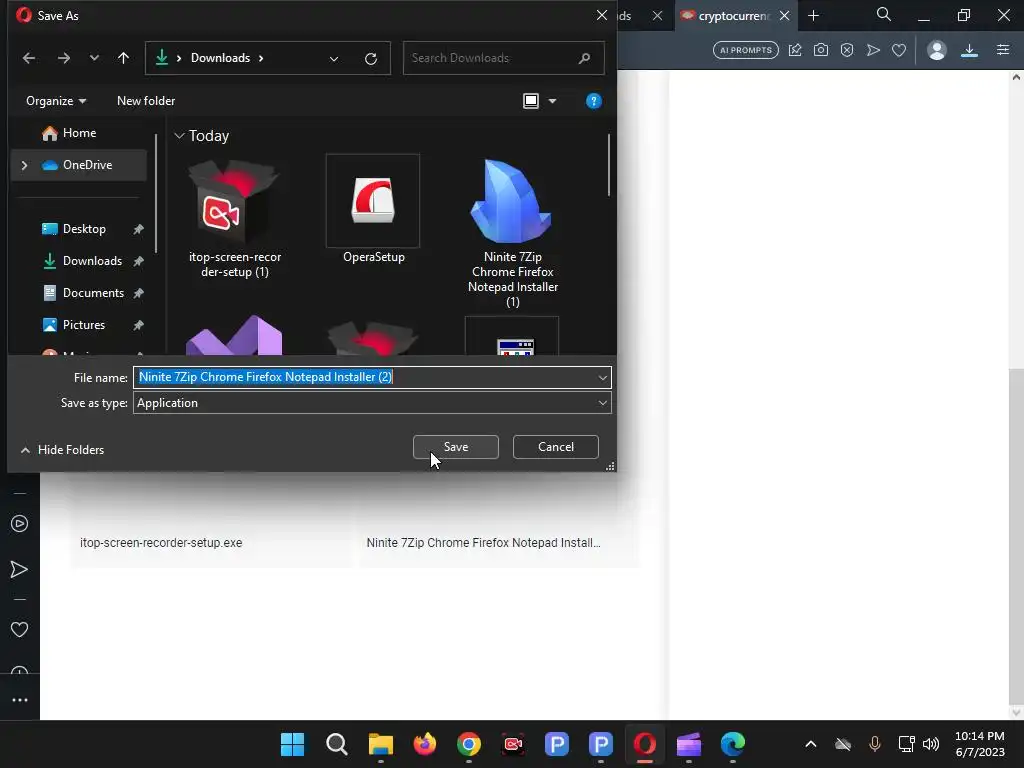
Task: Open Opera account profile icon
Action: pos(936,50)
